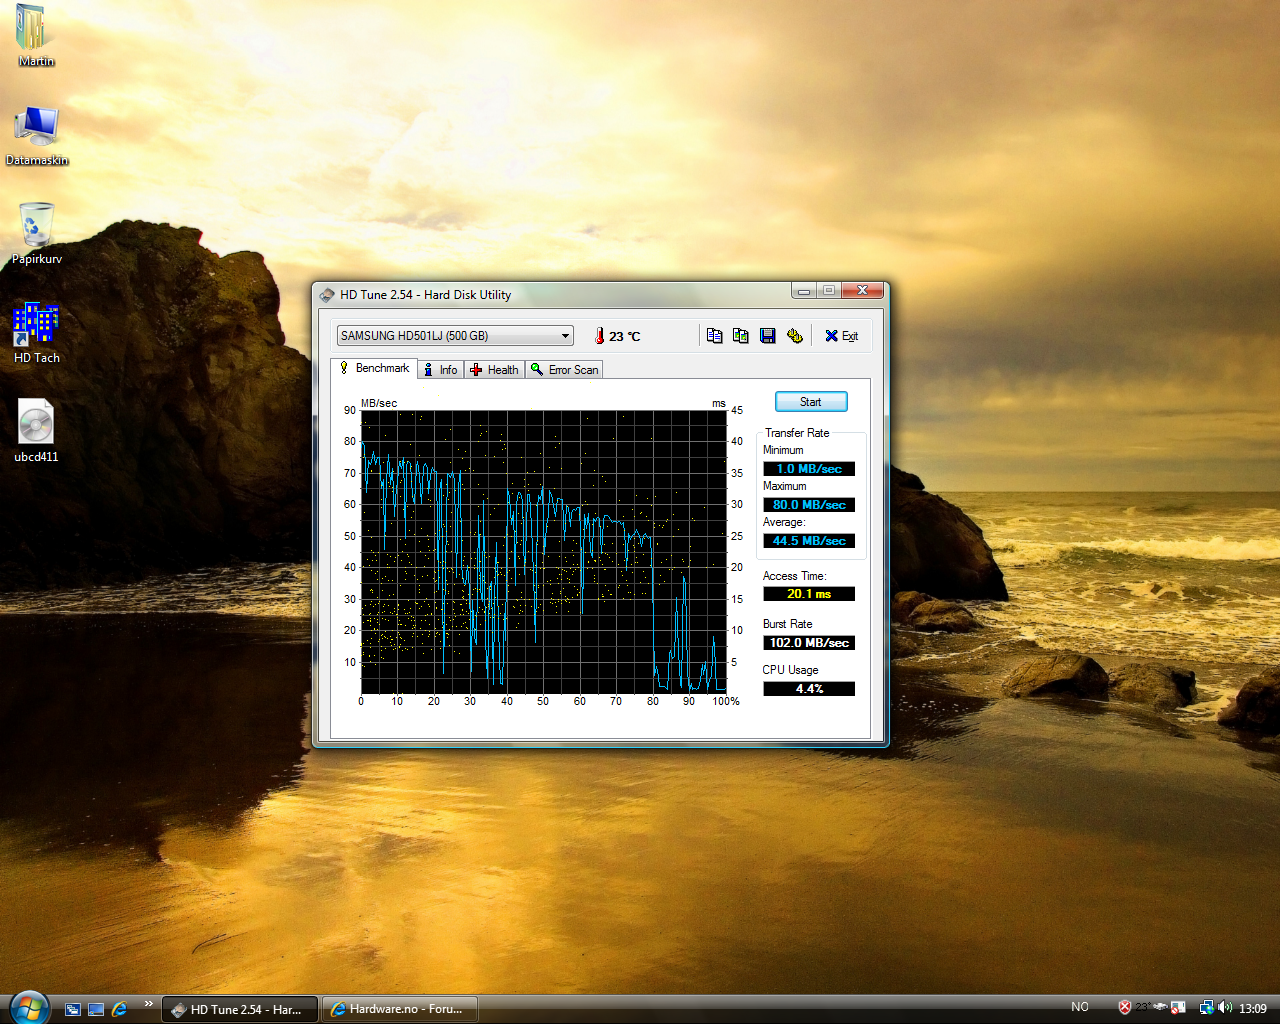1280x1024 pixels.
Task: Open the red security shield tray icon
Action: pyautogui.click(x=1125, y=1007)
